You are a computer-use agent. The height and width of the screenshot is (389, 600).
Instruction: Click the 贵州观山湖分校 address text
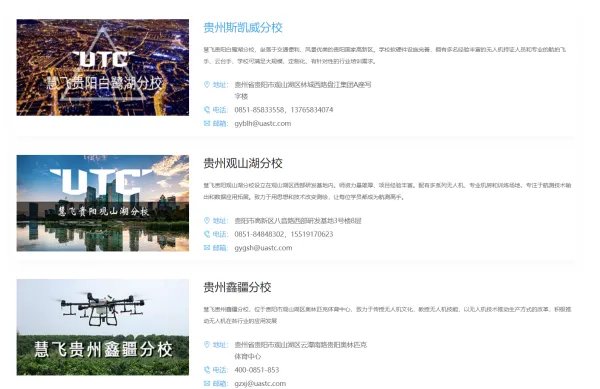point(298,221)
